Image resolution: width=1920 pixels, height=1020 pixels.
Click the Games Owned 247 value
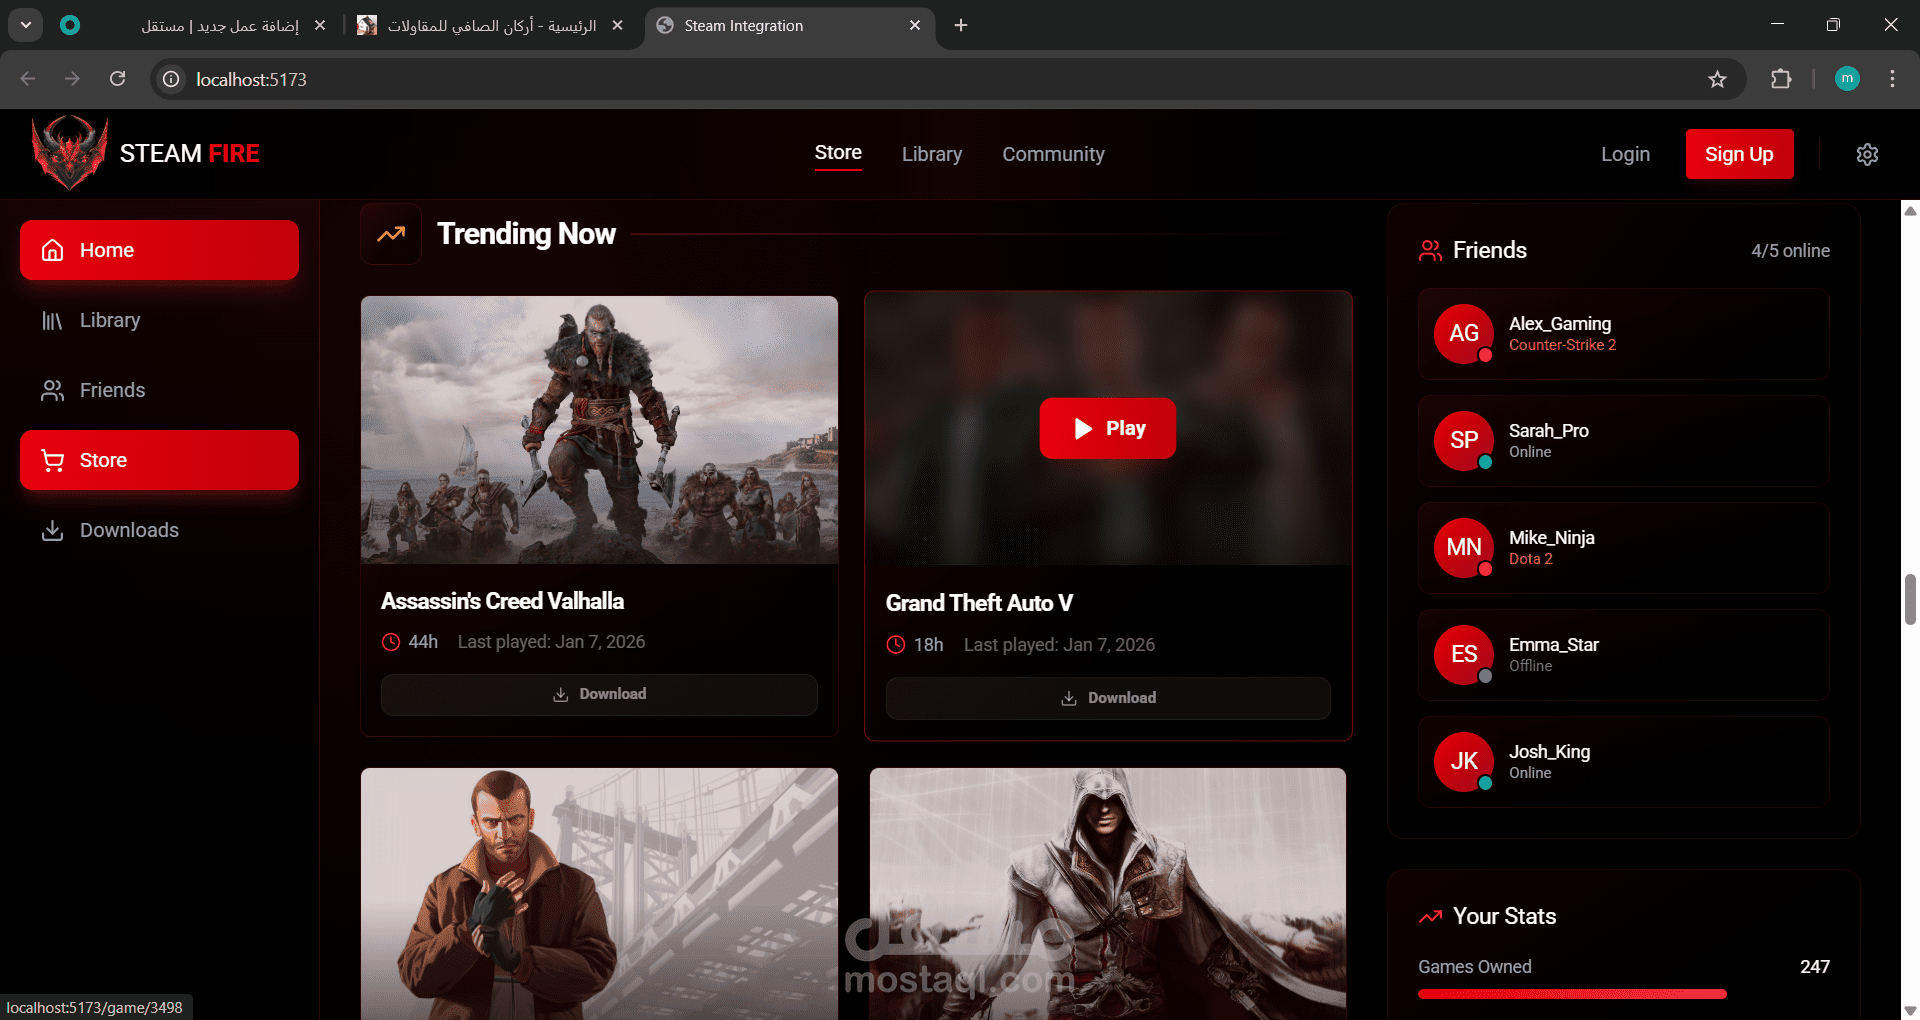[1815, 967]
